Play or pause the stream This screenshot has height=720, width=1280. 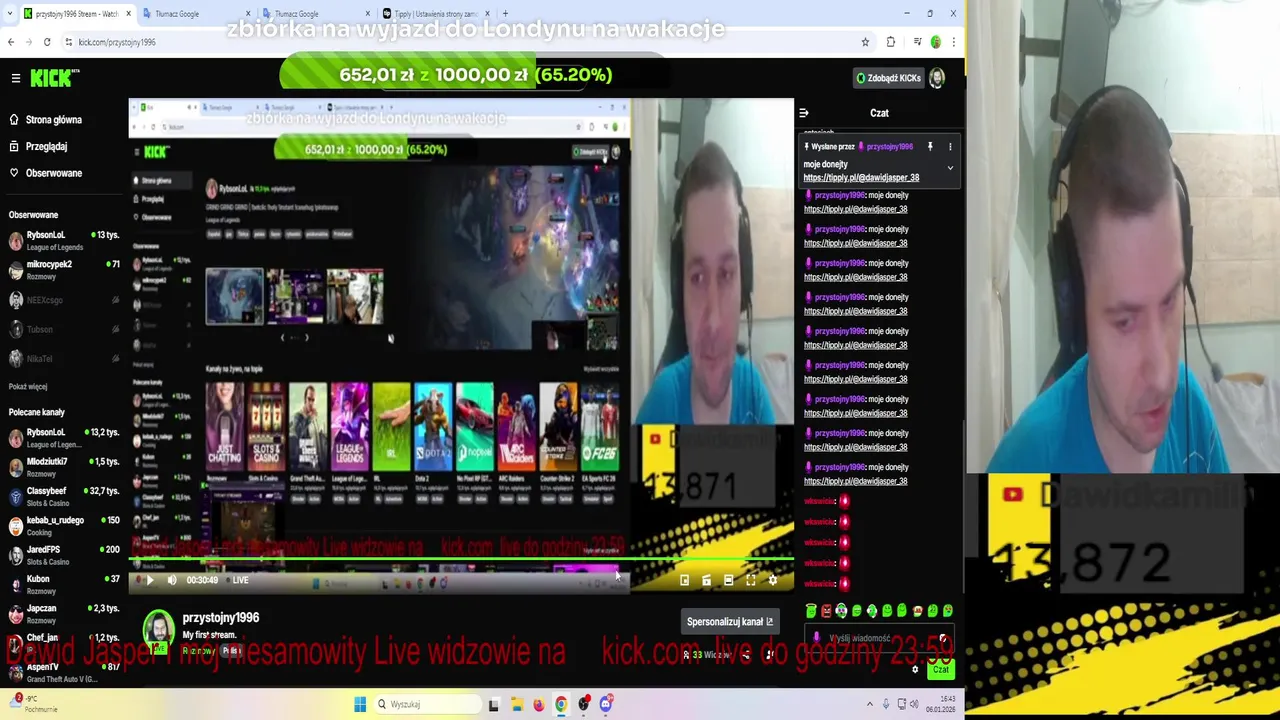[150, 580]
